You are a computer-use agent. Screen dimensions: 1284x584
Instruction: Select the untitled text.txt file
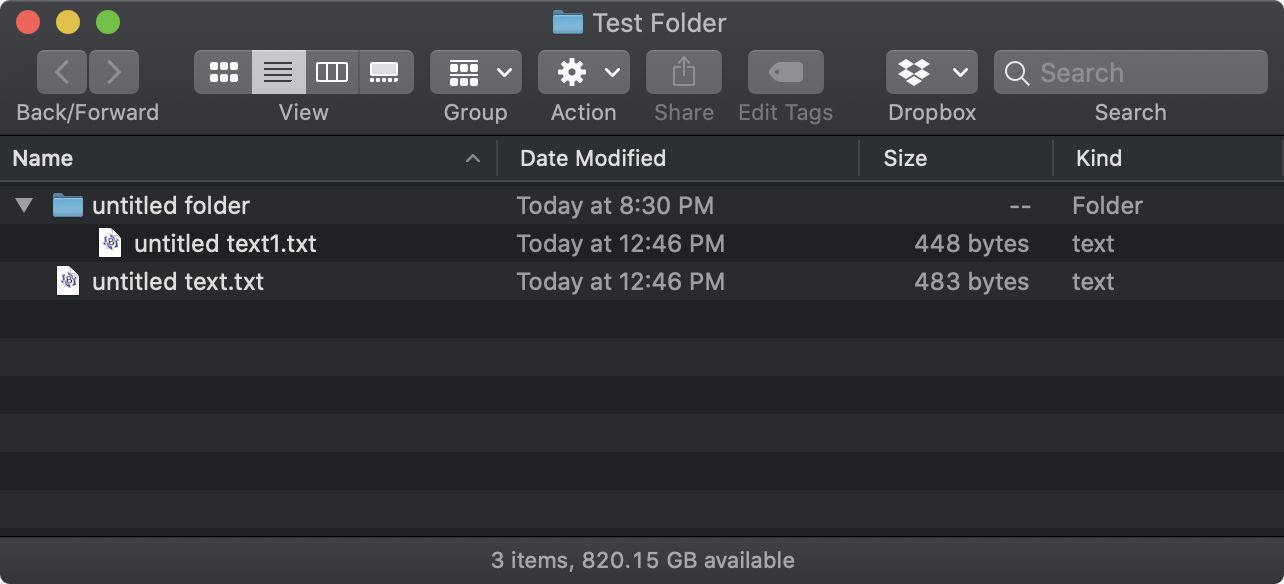pos(178,282)
